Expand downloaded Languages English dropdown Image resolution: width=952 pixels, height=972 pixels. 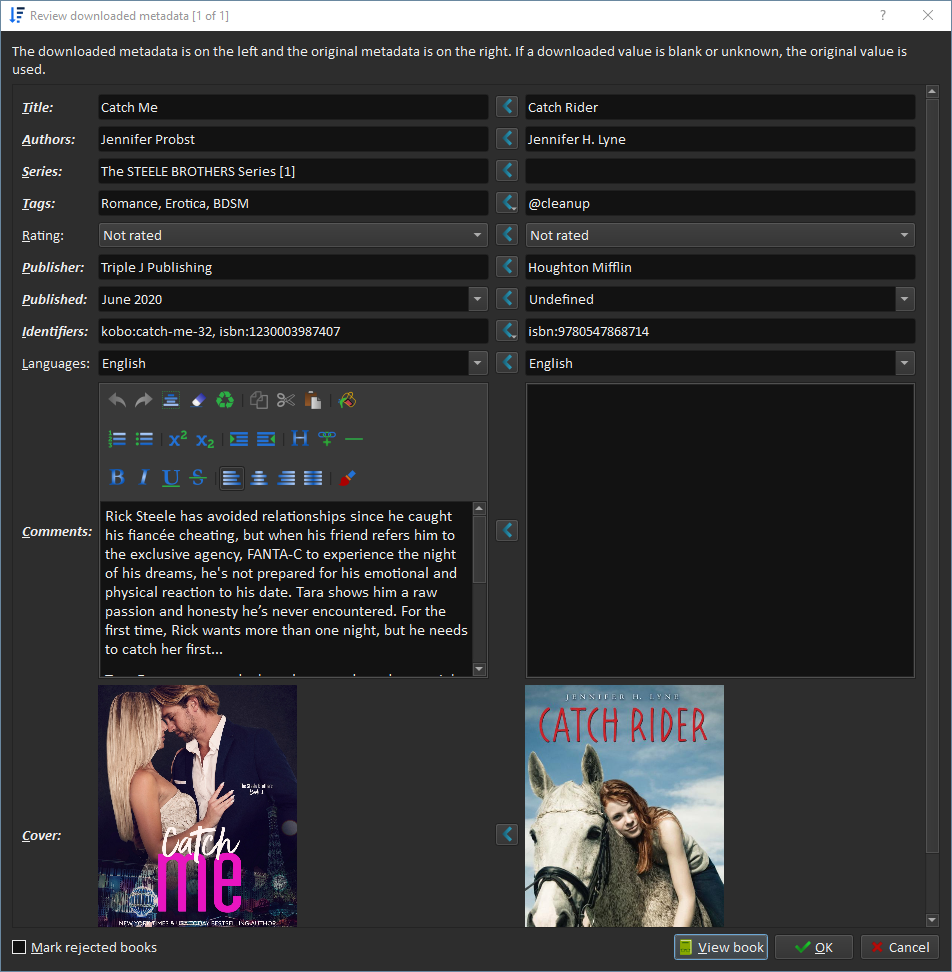click(x=477, y=363)
